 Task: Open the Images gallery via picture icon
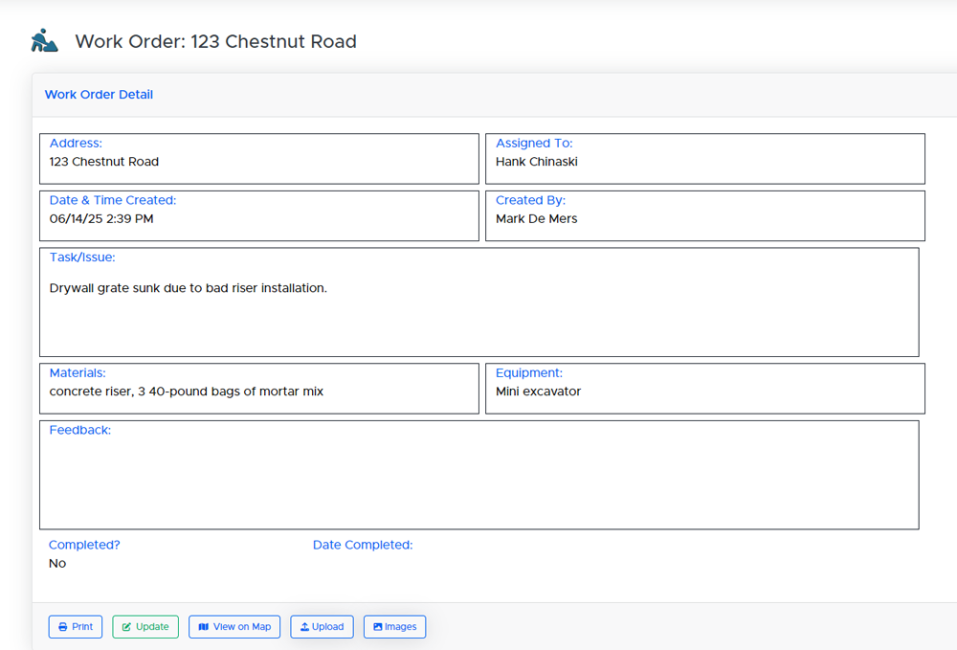(x=378, y=627)
